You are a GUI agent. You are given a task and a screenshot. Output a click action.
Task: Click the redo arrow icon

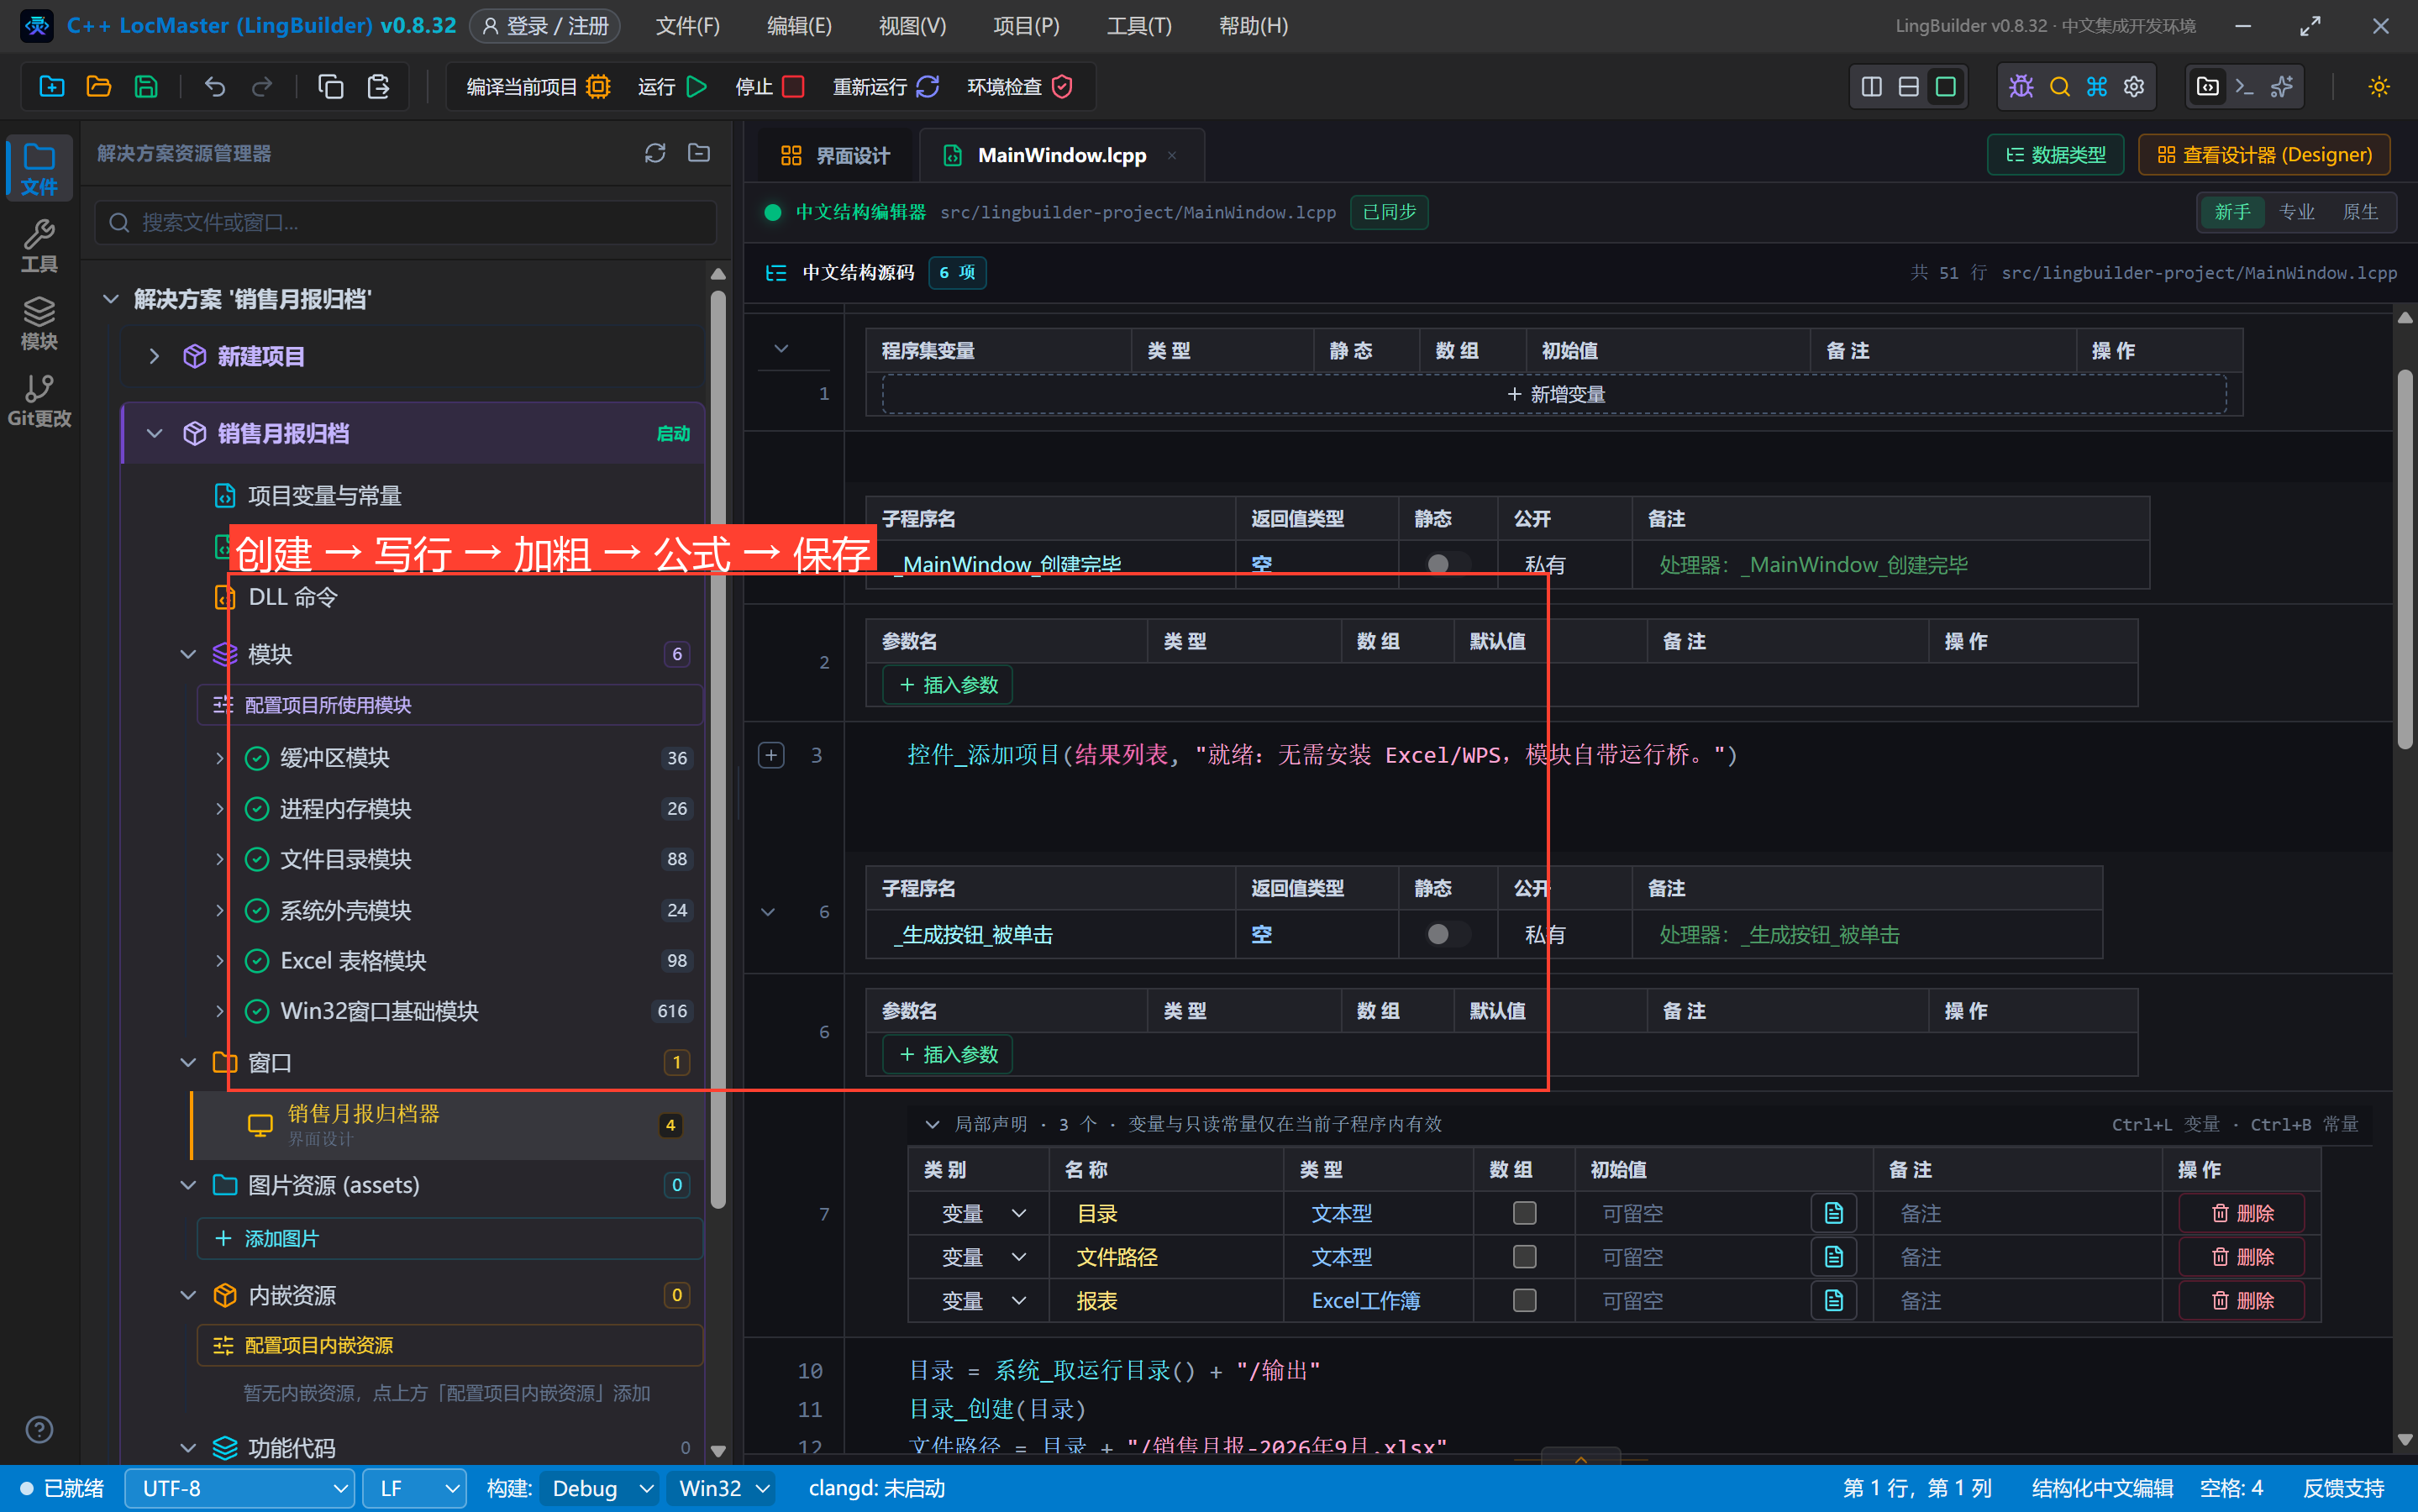pyautogui.click(x=262, y=87)
